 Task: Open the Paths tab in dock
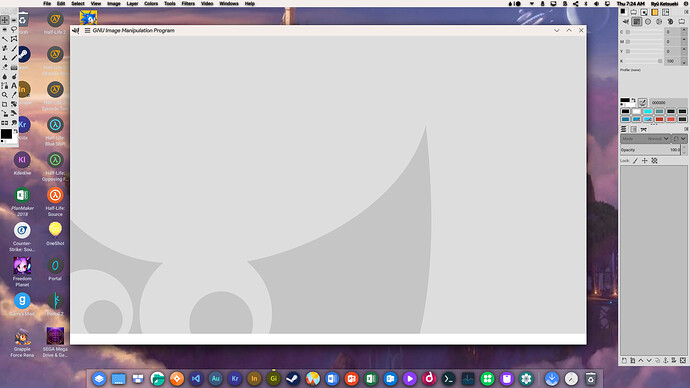(644, 129)
